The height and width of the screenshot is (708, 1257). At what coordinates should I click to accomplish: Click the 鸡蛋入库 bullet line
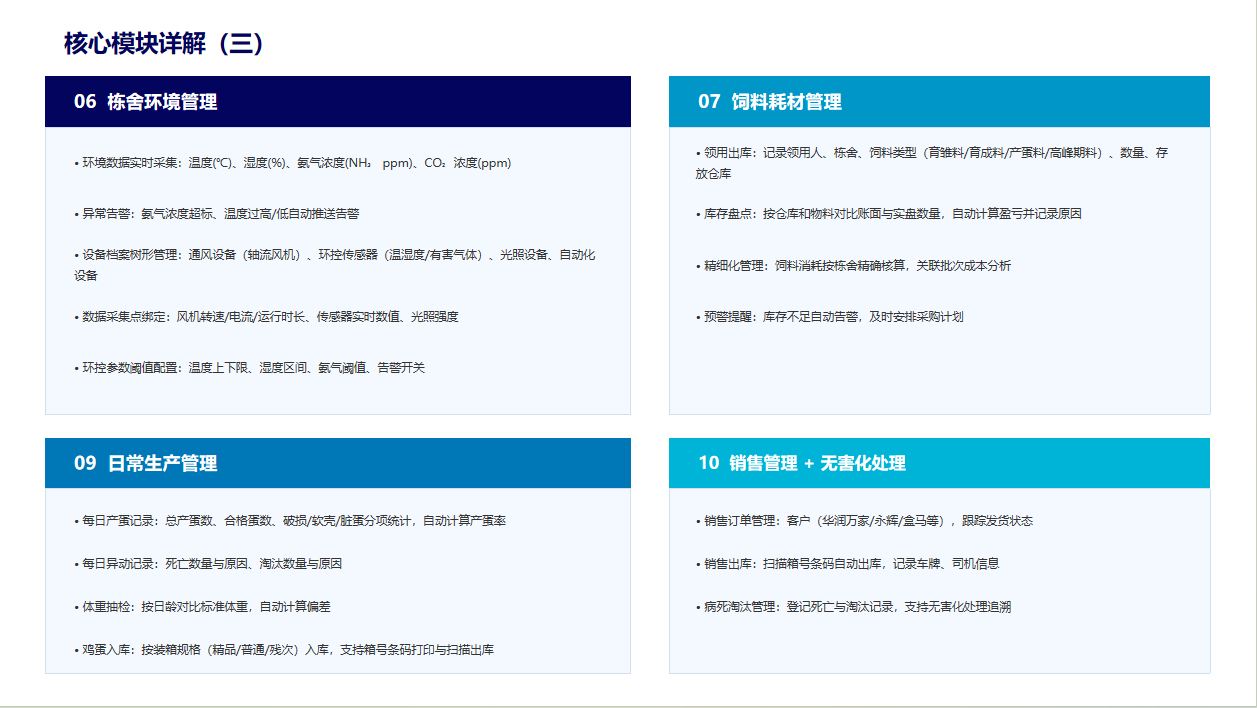[x=284, y=650]
